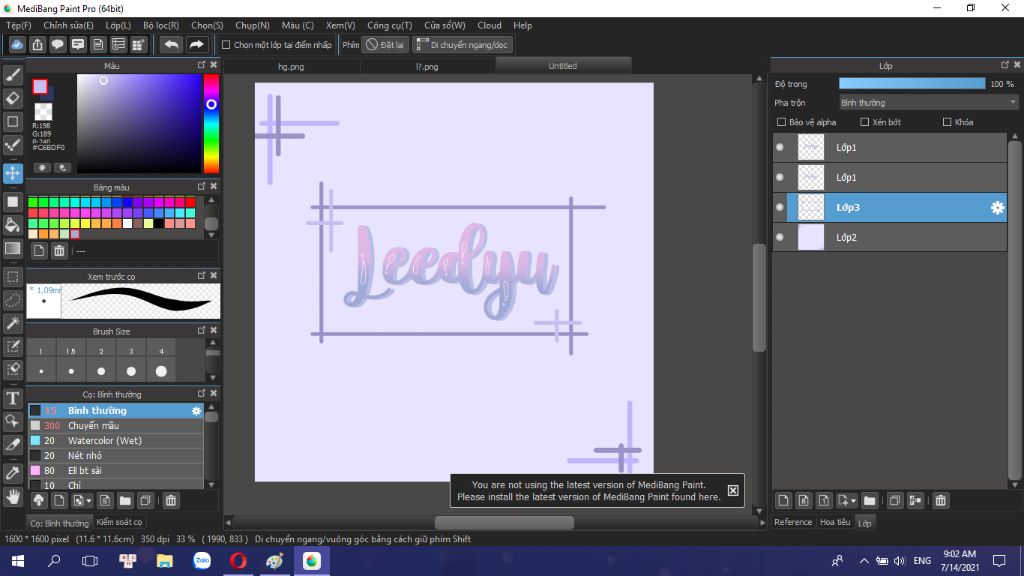
Task: Activate the Move tool
Action: pyautogui.click(x=12, y=173)
